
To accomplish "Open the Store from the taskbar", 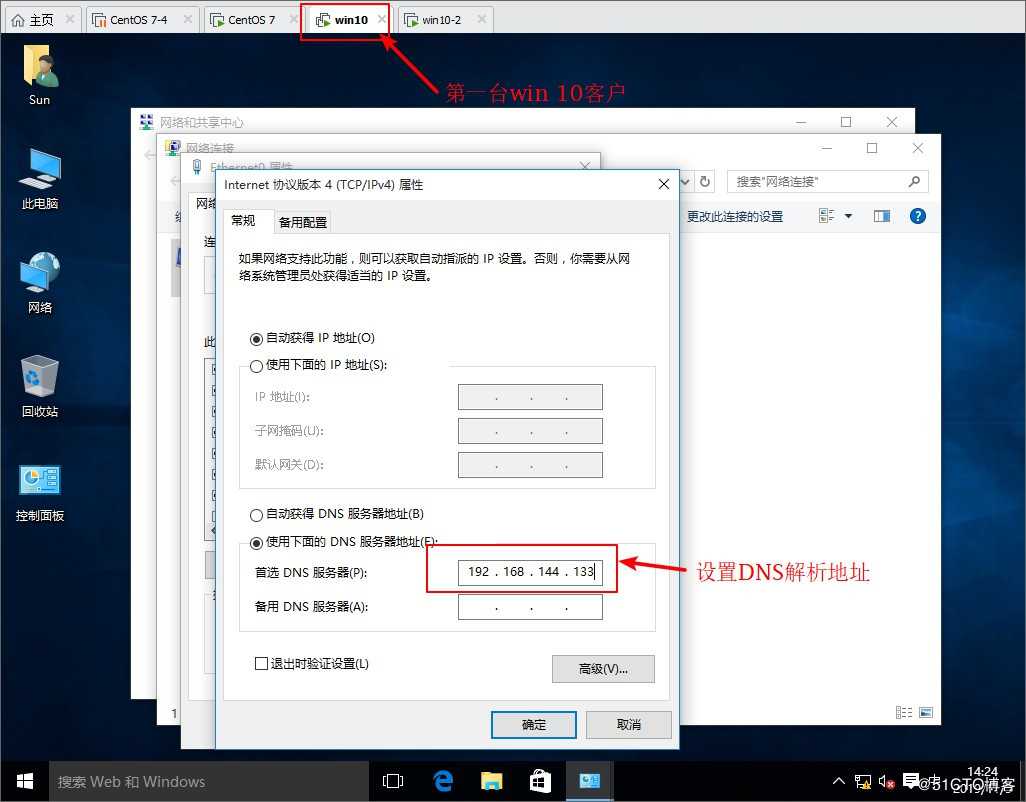I will coord(540,781).
